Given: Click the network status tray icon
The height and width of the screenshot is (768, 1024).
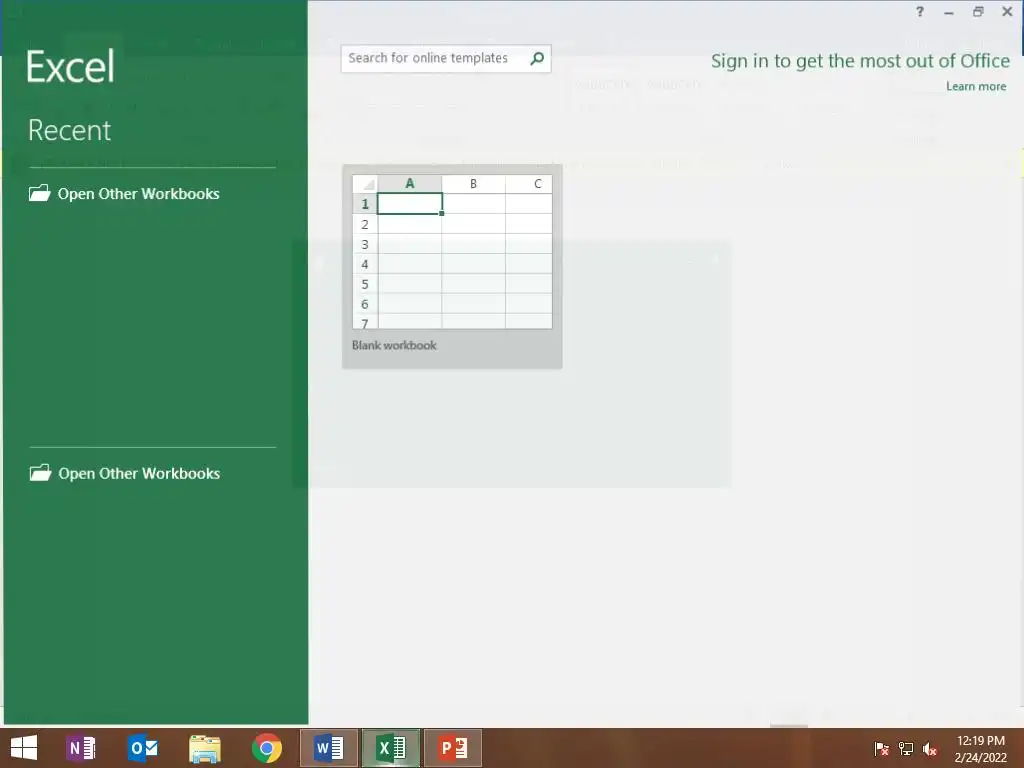Looking at the screenshot, I should coord(906,748).
